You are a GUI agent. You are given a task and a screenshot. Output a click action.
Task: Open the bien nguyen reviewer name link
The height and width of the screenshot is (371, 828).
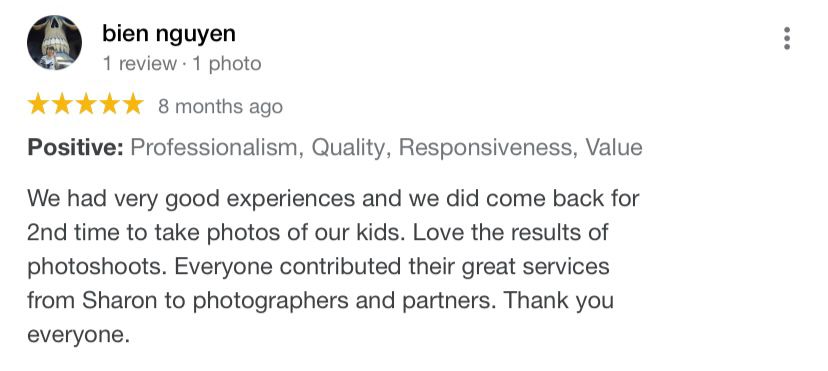coord(169,34)
